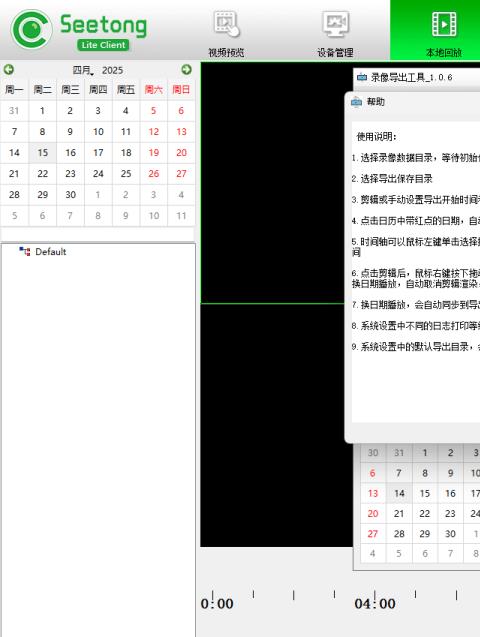
Task: Select April 18 in the left calendar
Action: 126,153
